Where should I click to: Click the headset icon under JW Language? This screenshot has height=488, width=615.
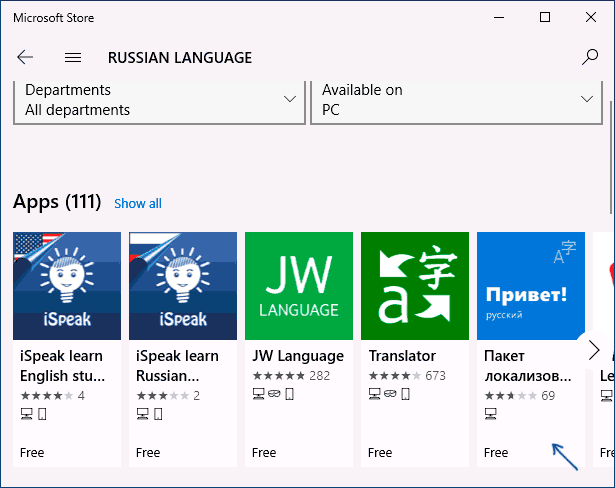click(274, 393)
